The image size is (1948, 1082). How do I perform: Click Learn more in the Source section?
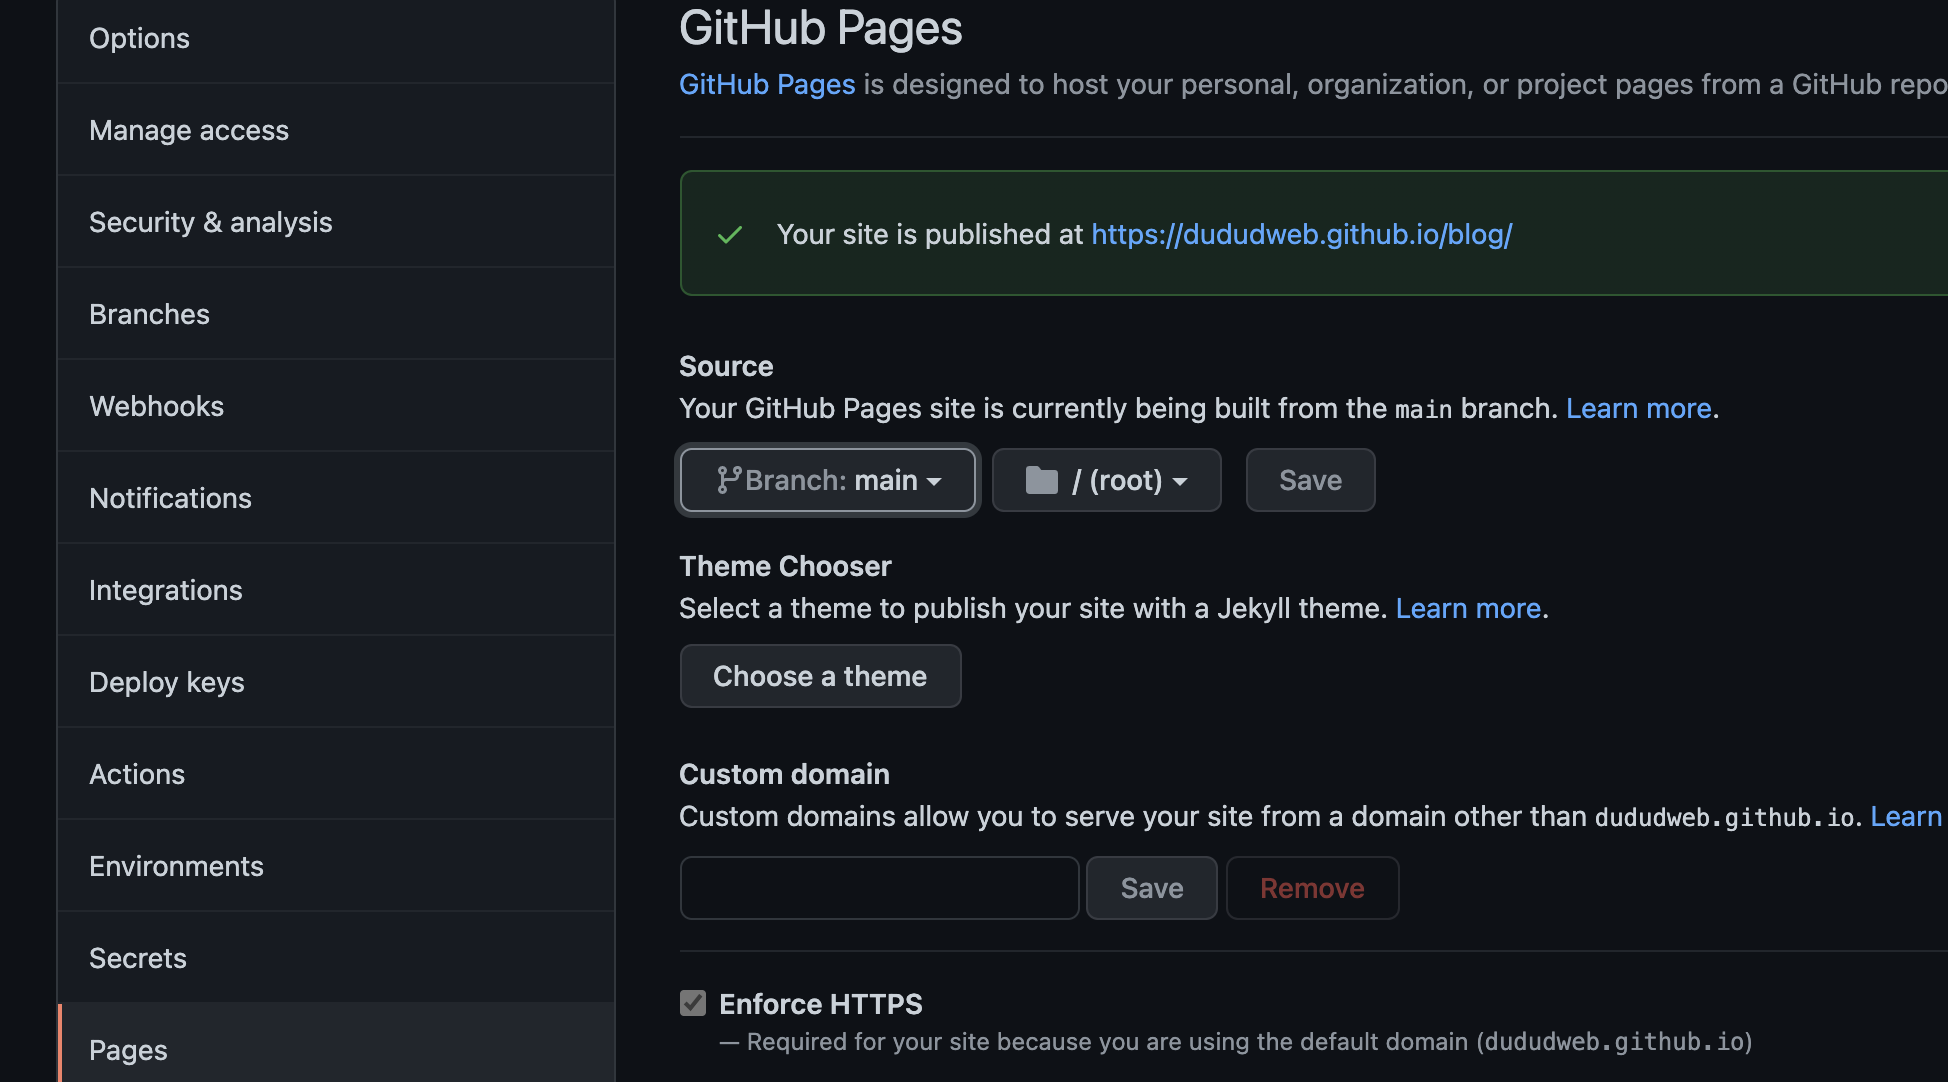[x=1638, y=409]
